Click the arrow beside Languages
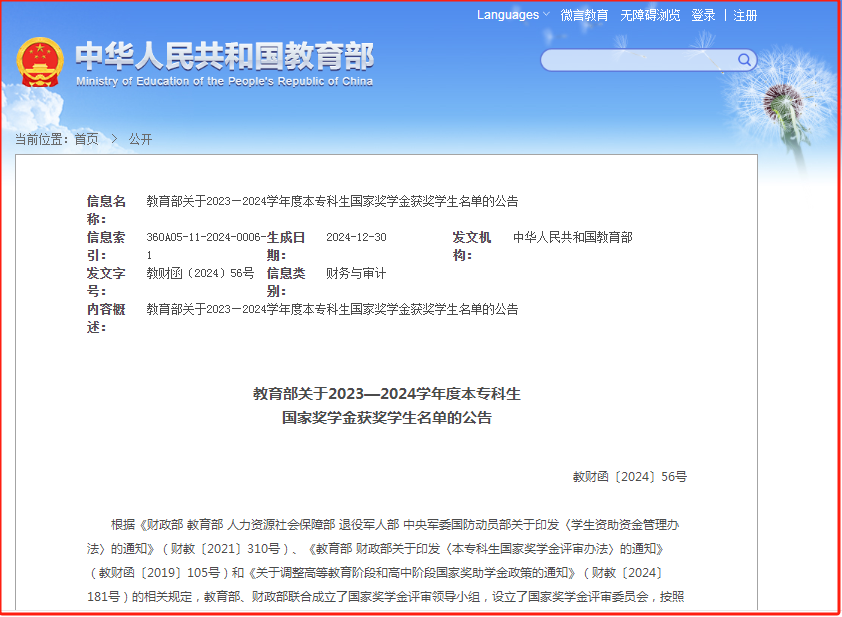Viewport: 842px width, 617px height. tap(546, 15)
